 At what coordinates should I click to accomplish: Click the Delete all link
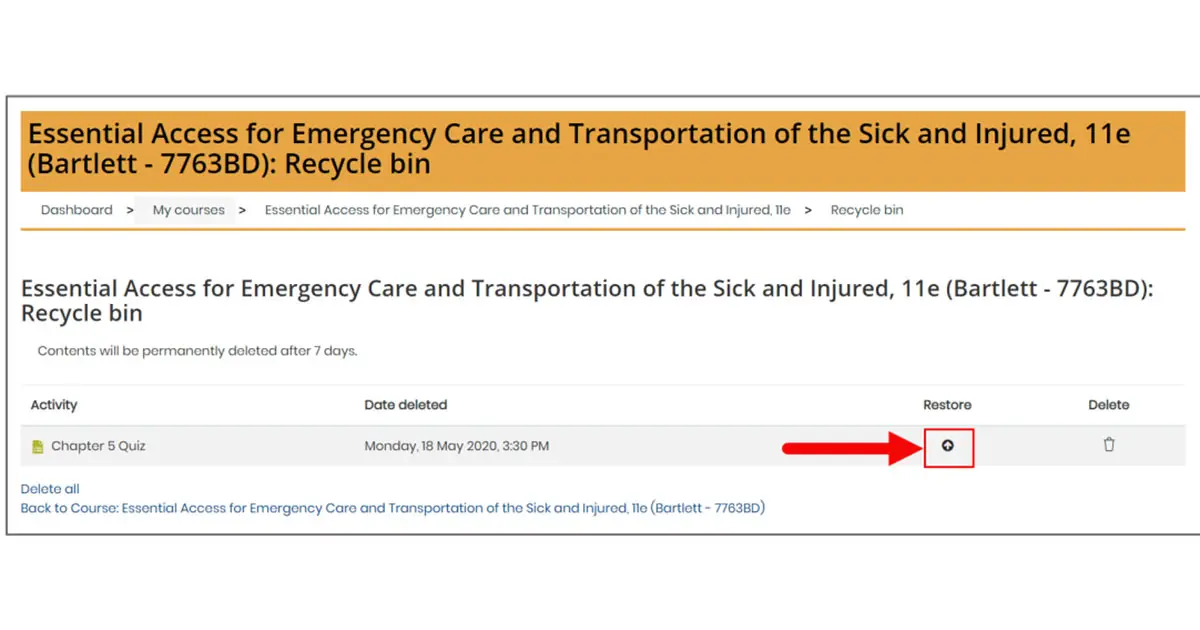[x=50, y=489]
